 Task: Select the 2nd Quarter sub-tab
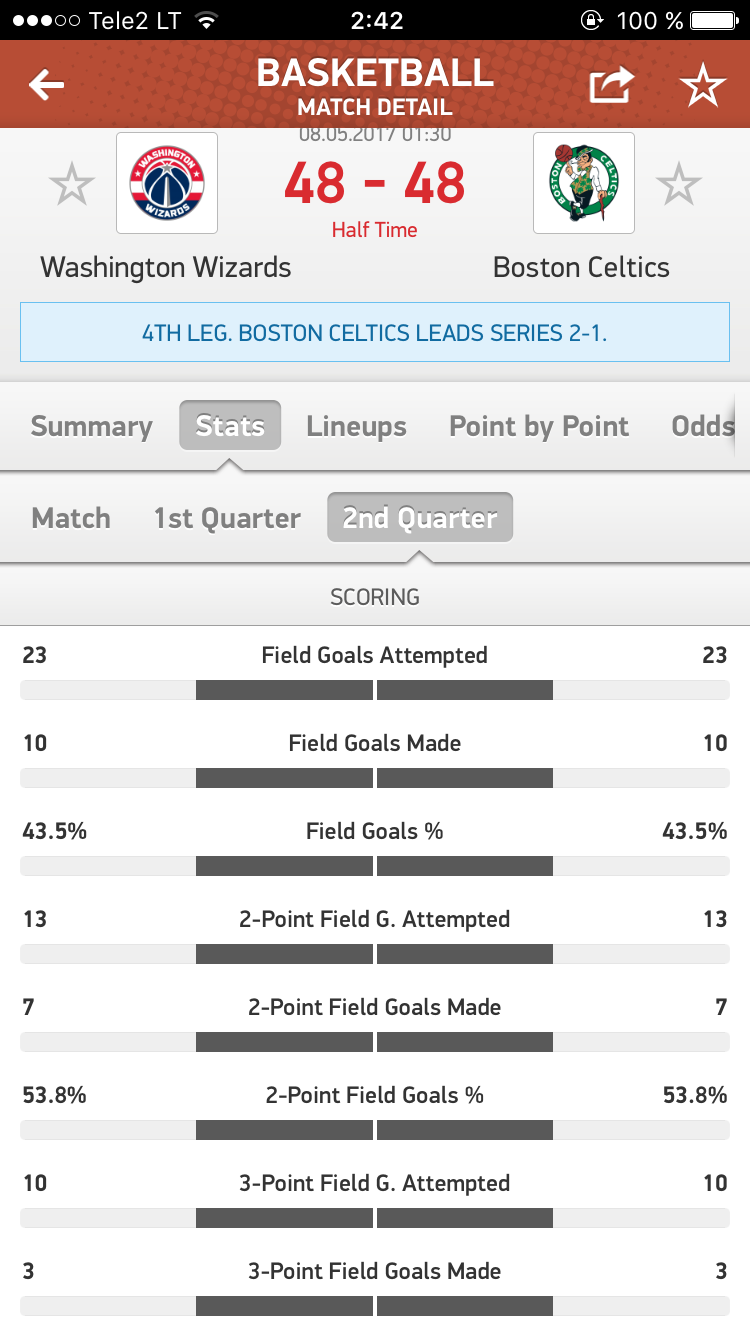pyautogui.click(x=420, y=518)
